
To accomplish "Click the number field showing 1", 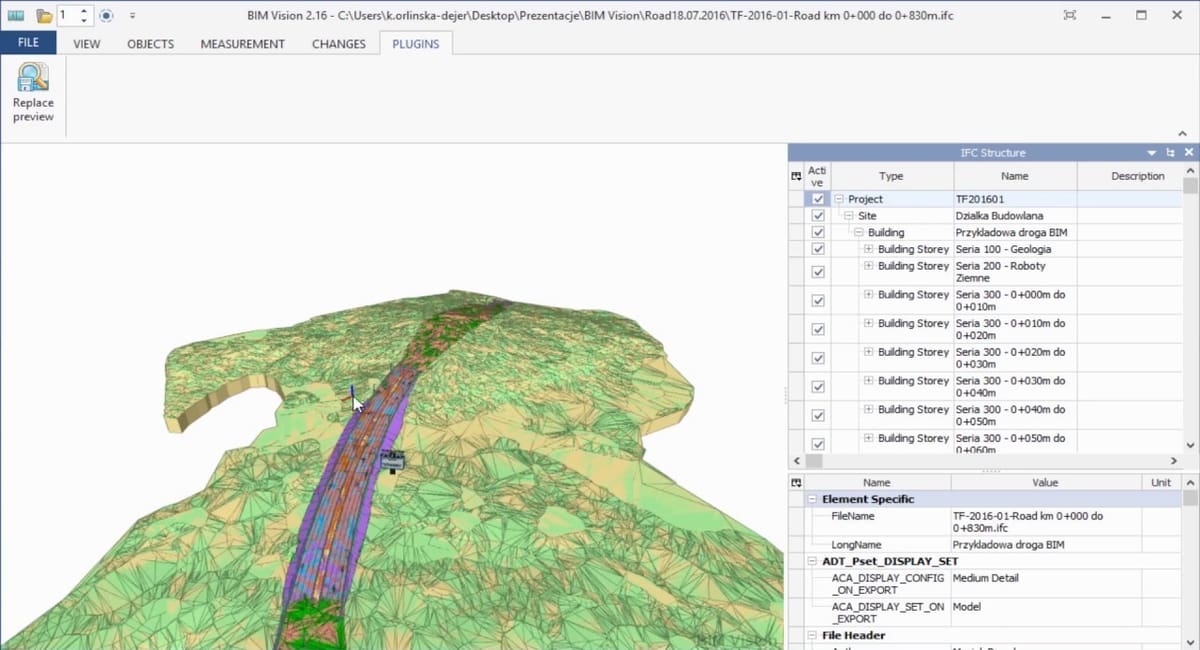I will (66, 16).
